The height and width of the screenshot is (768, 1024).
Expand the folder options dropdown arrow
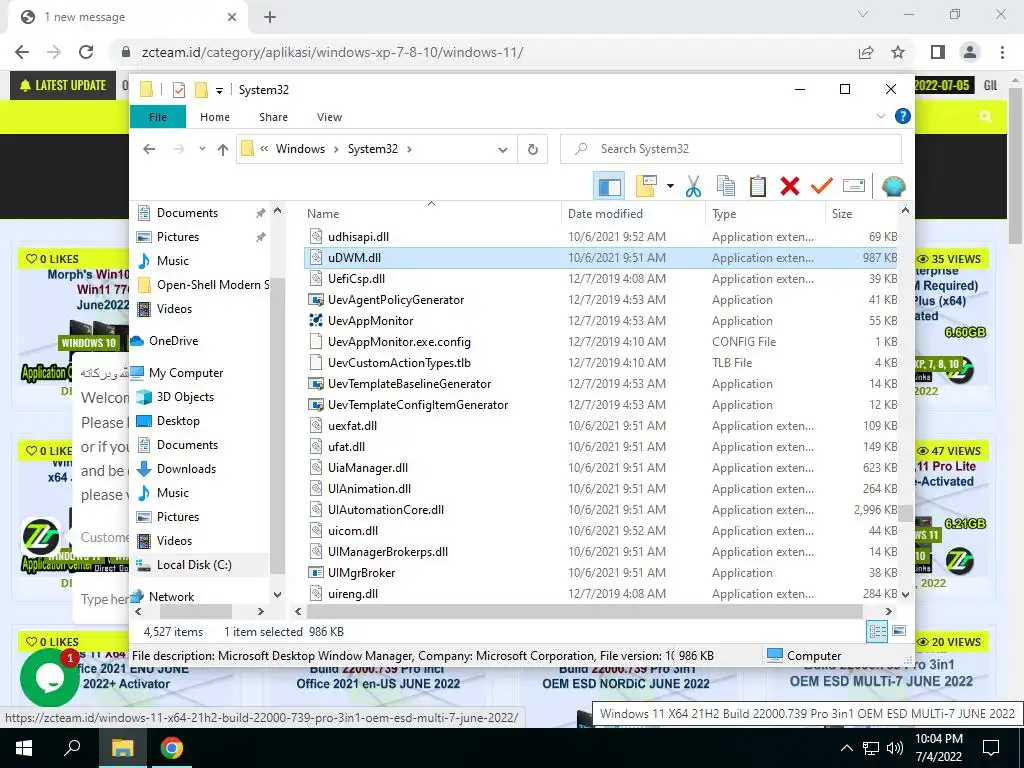670,187
